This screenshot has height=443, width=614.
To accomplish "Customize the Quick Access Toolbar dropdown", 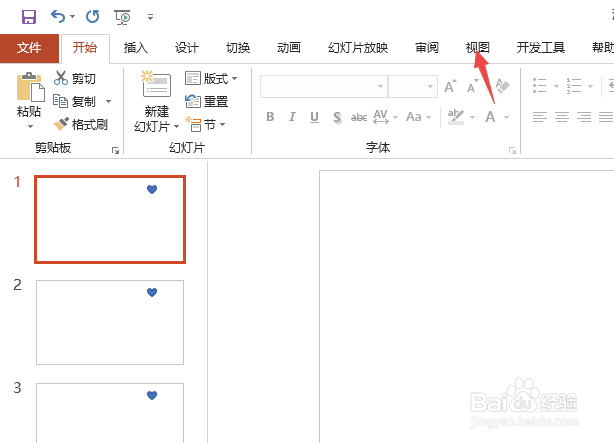I will click(150, 17).
